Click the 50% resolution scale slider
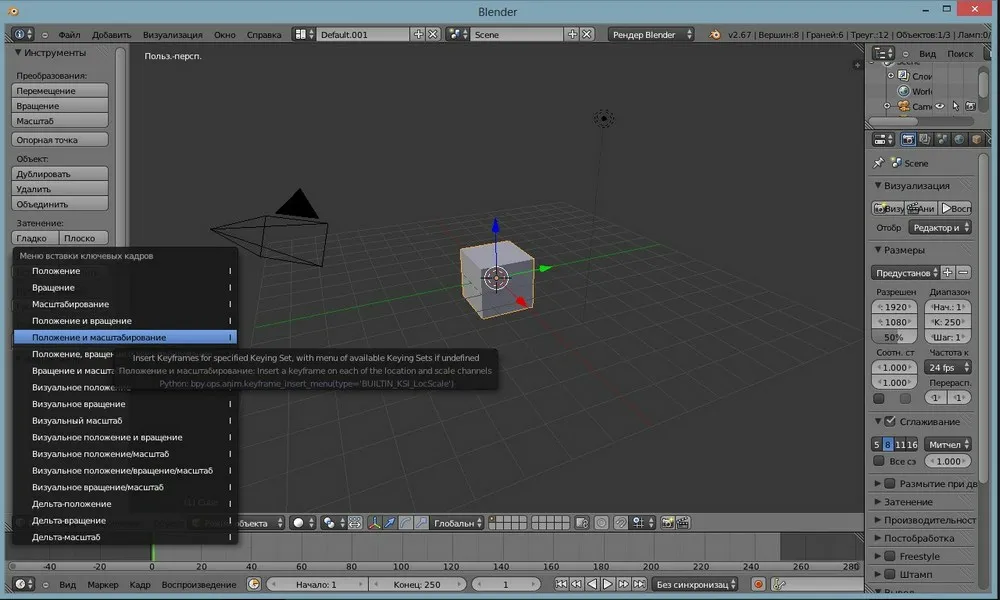The height and width of the screenshot is (600, 1000). click(894, 338)
